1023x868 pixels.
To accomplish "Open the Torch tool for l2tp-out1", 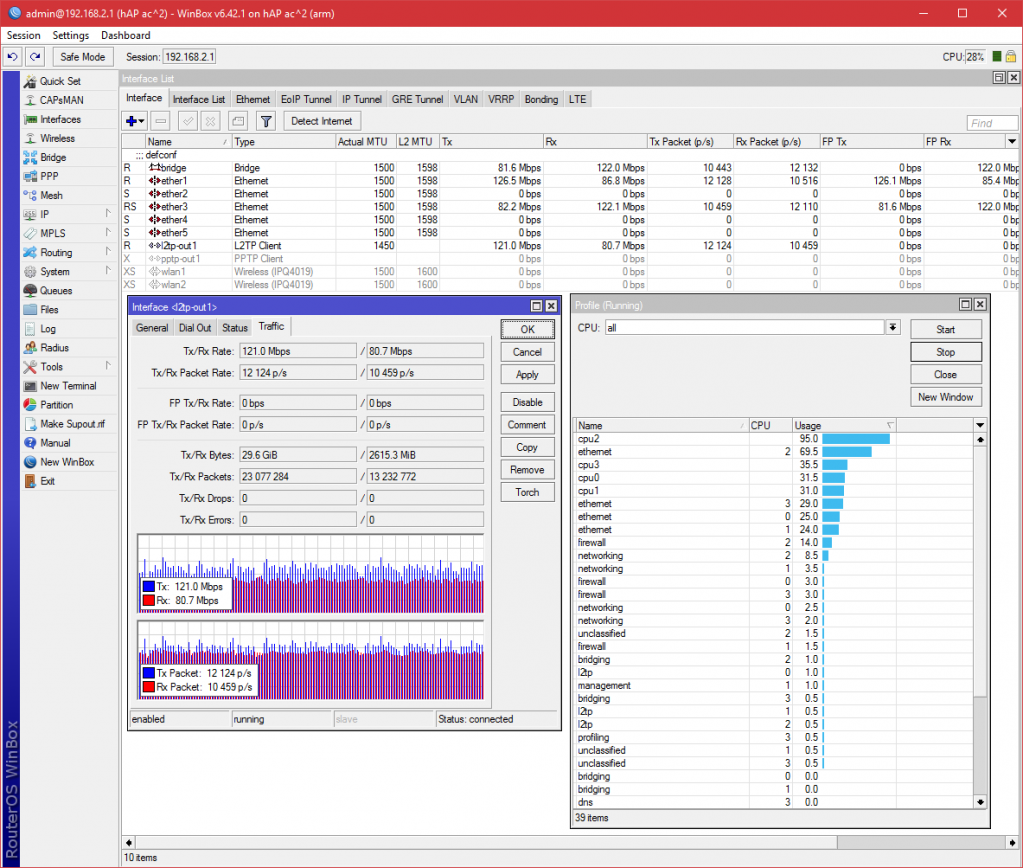I will coord(527,491).
